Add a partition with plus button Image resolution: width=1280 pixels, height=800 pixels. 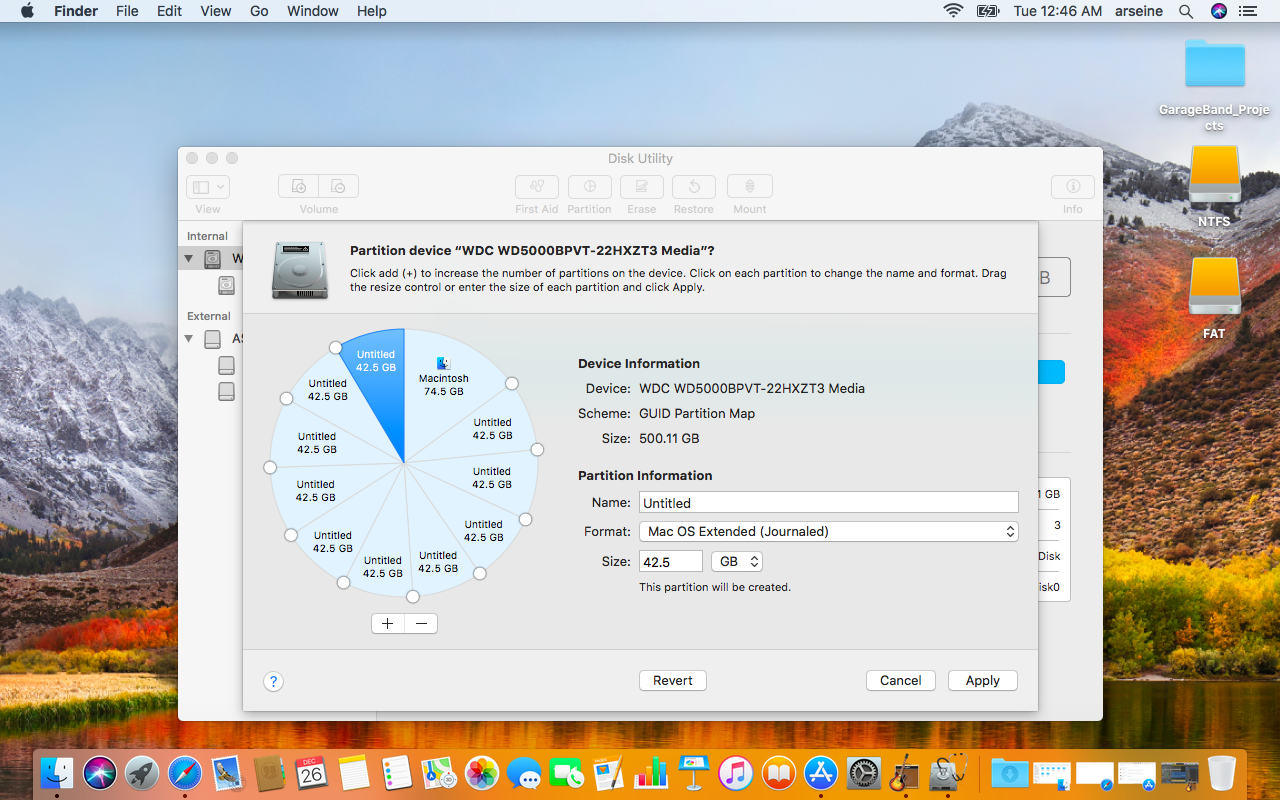point(388,624)
